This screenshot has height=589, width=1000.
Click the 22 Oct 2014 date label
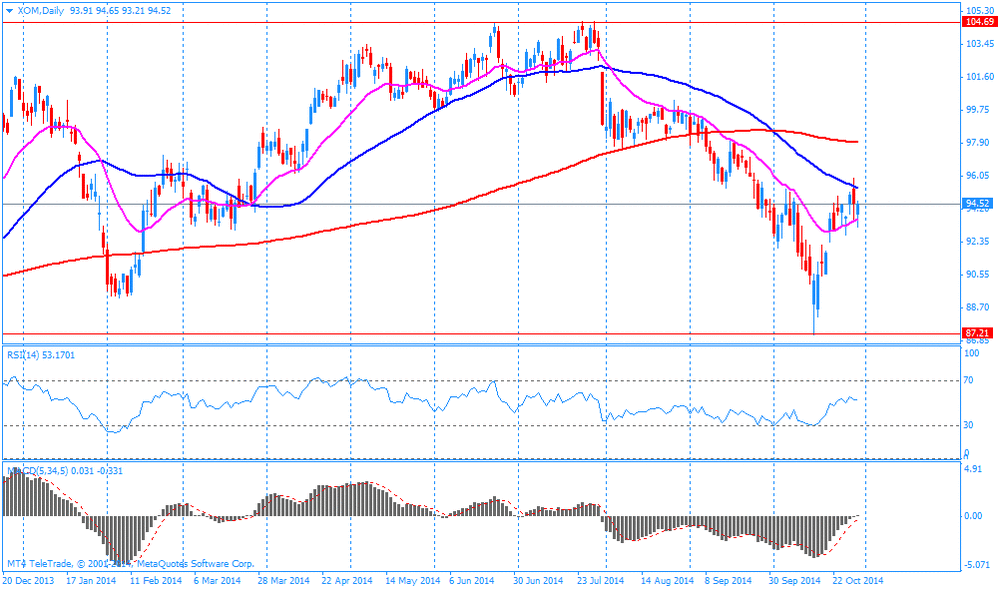click(858, 581)
